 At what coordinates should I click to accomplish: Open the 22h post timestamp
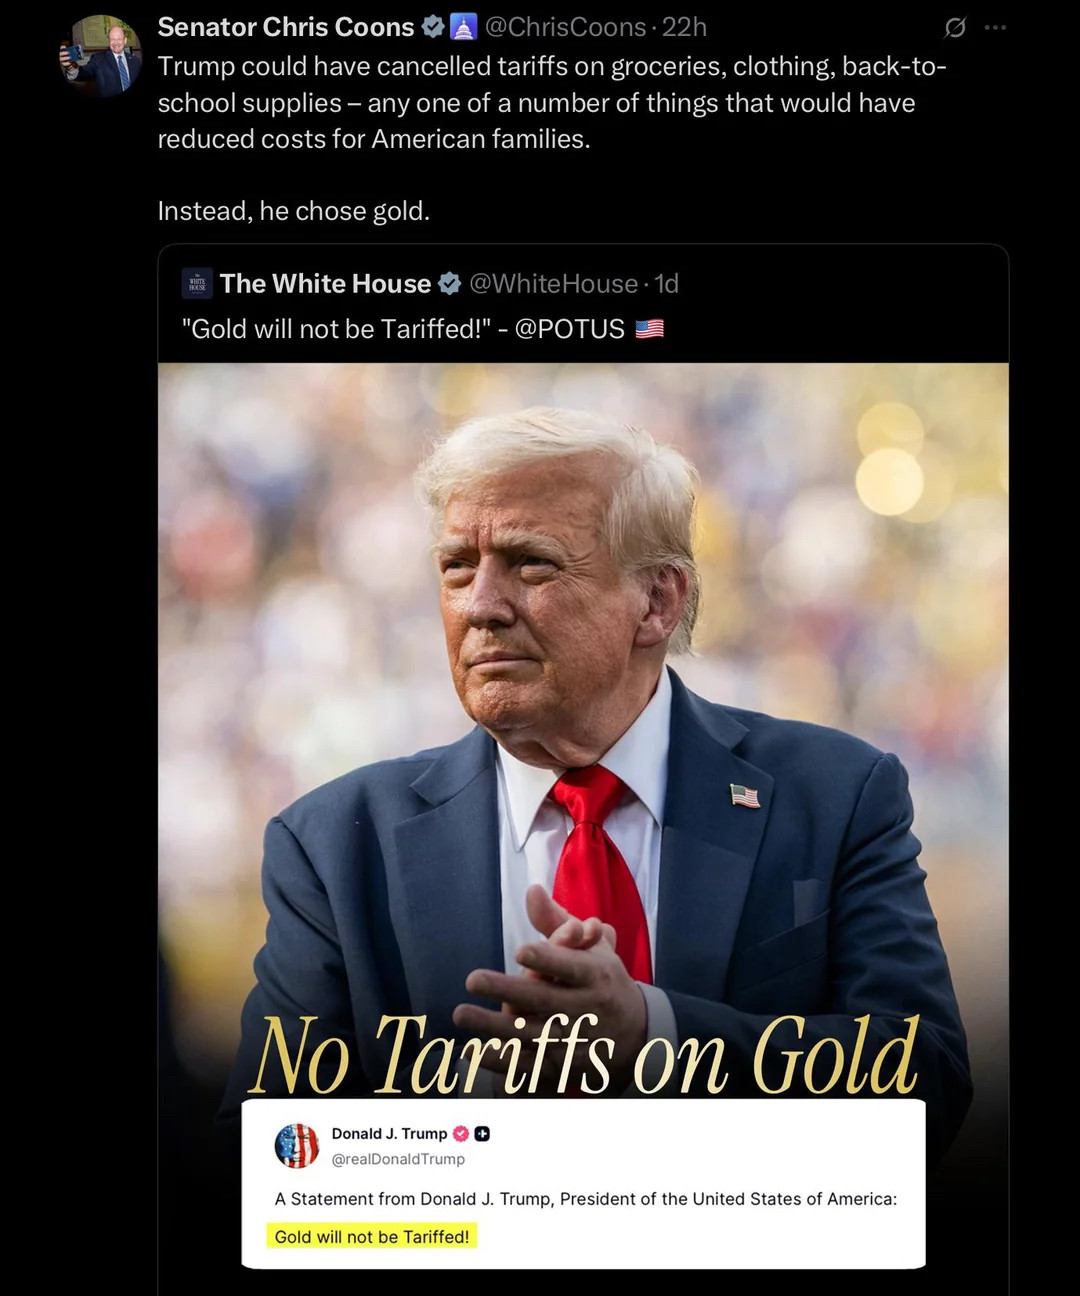click(685, 27)
